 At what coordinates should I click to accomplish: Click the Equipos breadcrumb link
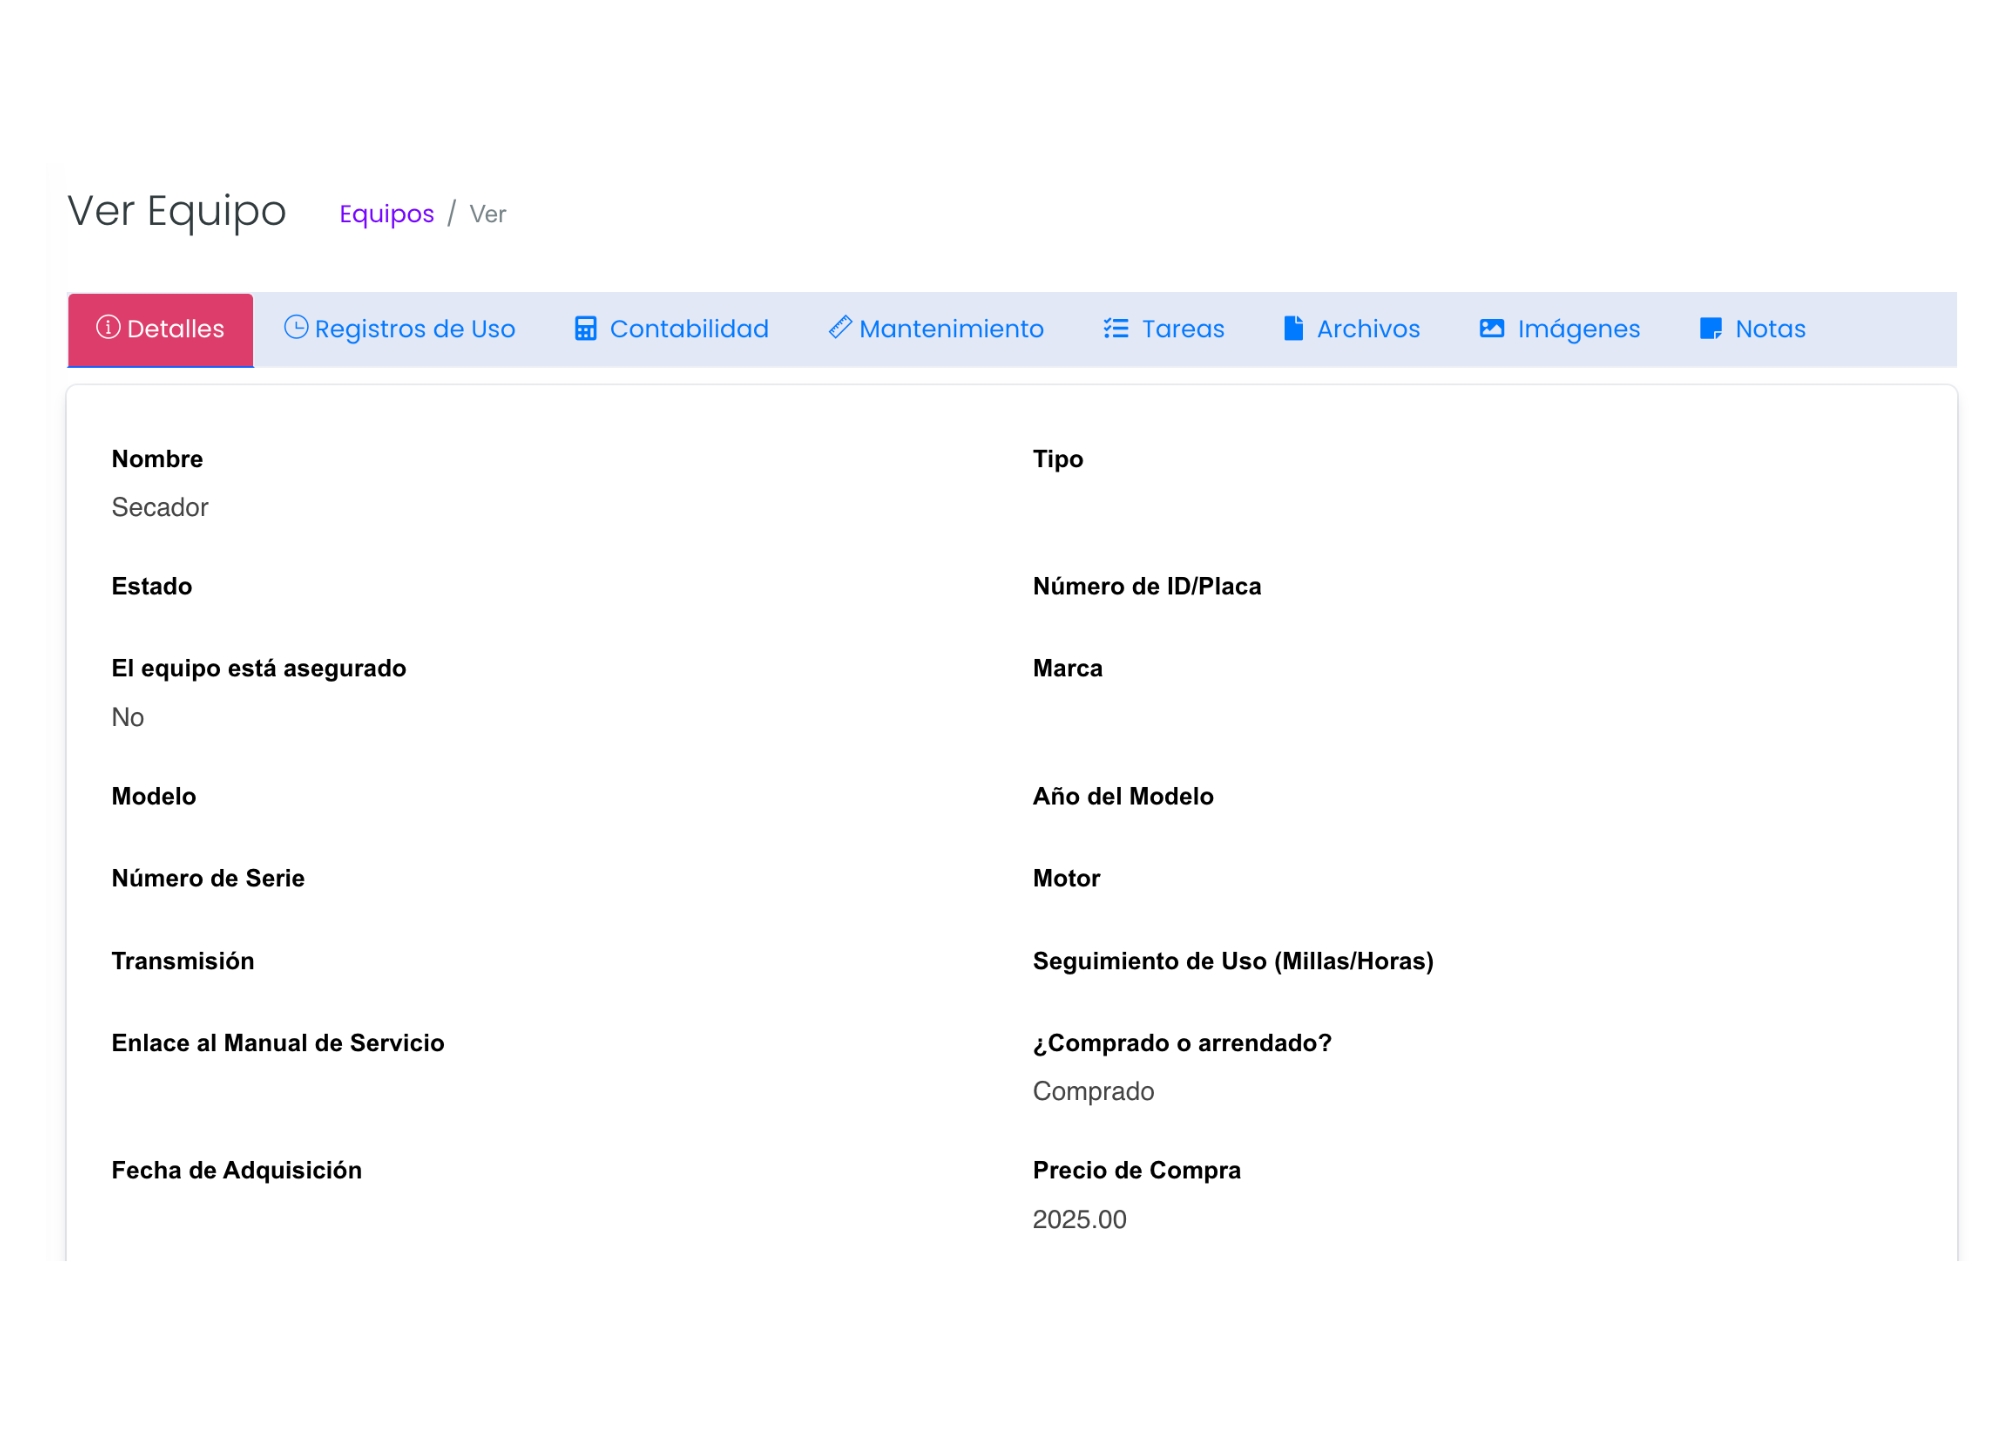386,214
